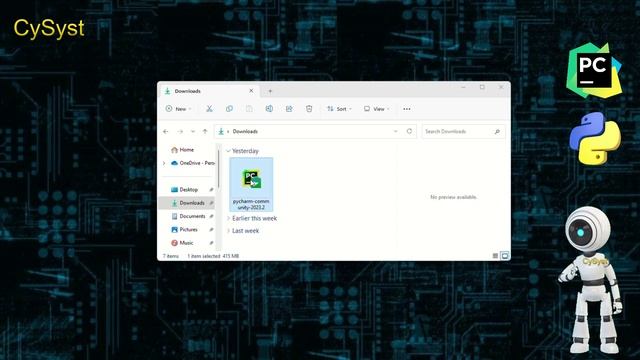Click the 'No preview available' text
640x360 pixels.
pyautogui.click(x=453, y=197)
